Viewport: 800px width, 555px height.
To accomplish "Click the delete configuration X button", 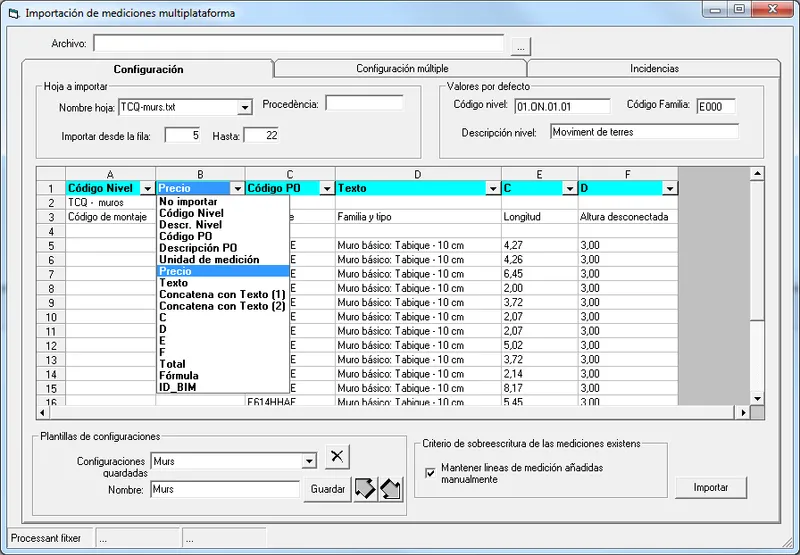I will (337, 456).
